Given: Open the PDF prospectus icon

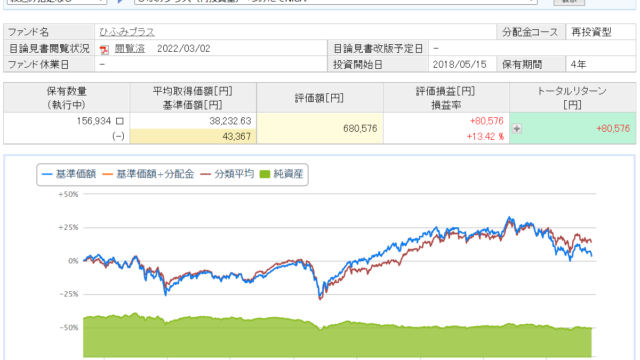Looking at the screenshot, I should (x=104, y=49).
